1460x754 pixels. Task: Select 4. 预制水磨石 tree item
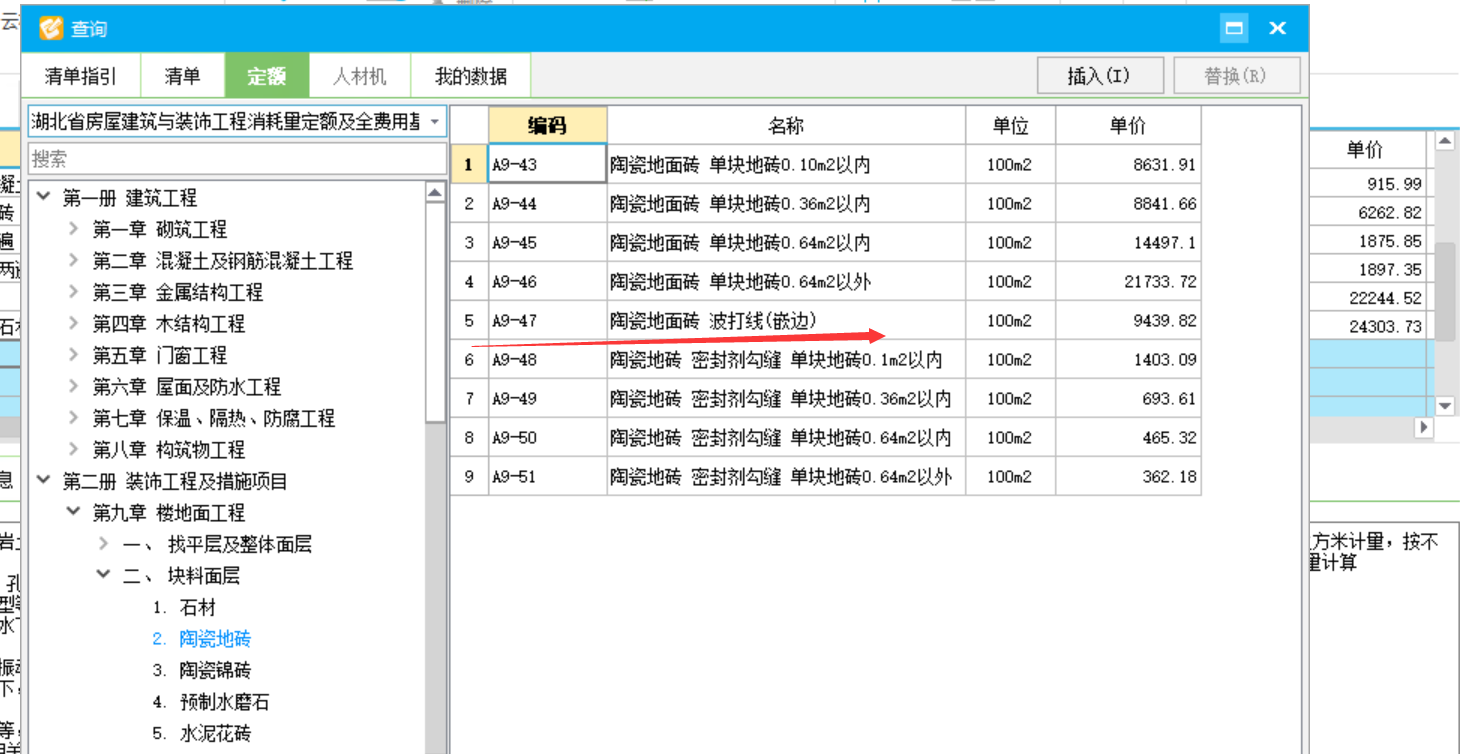pos(211,702)
